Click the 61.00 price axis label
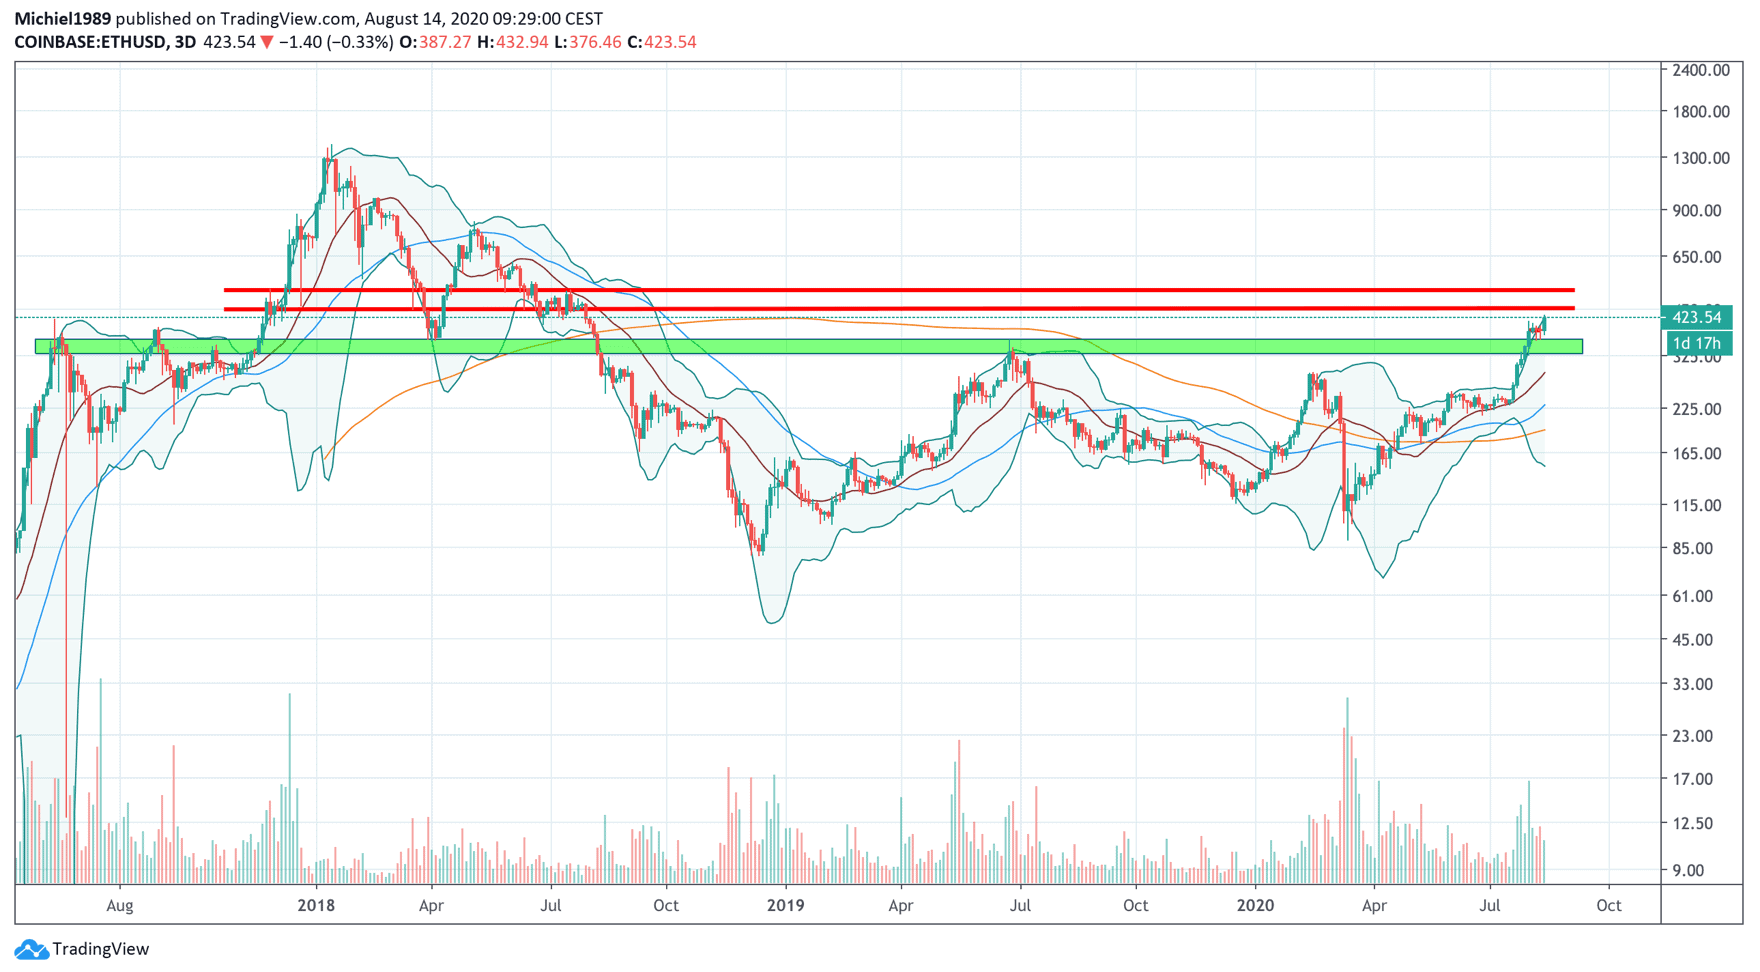This screenshot has width=1760, height=972. tap(1693, 596)
